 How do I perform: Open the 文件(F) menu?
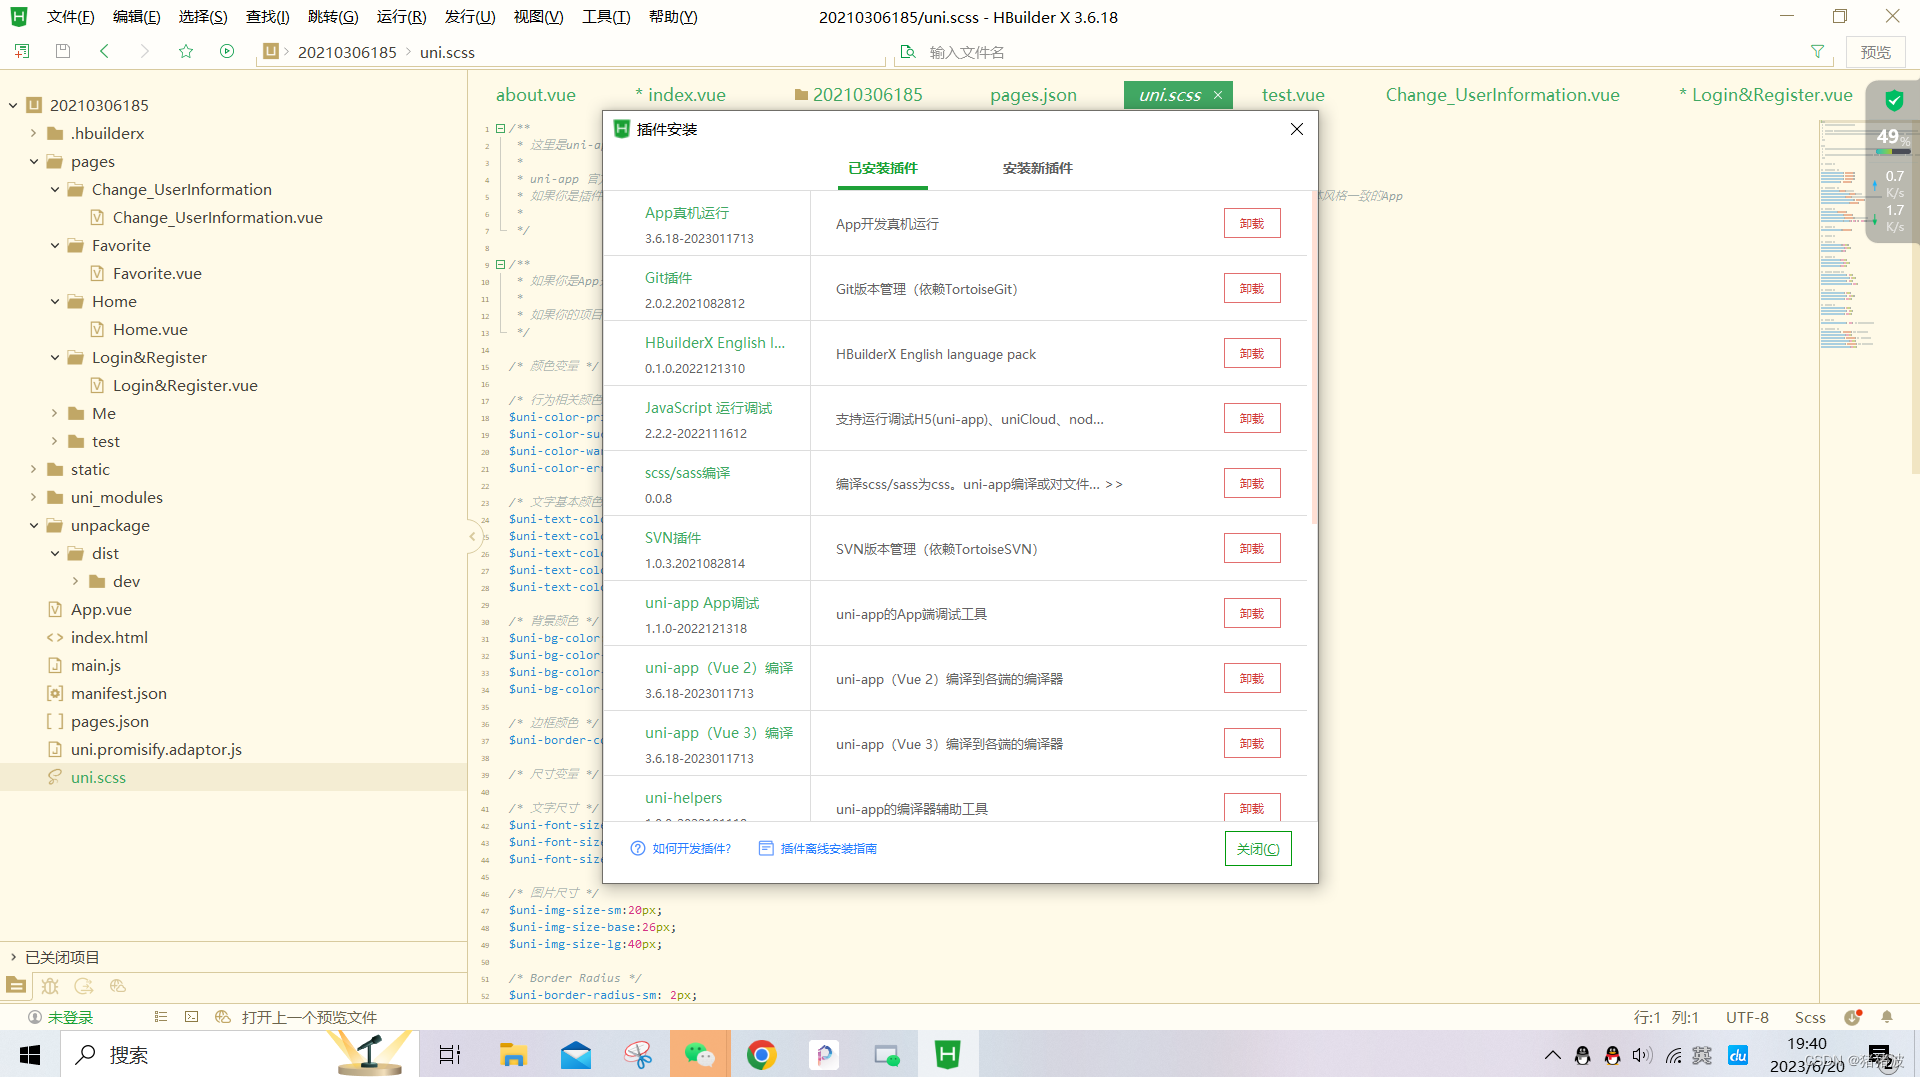70,17
